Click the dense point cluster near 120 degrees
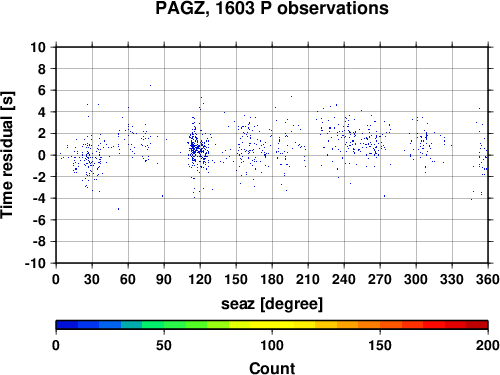The image size is (500, 375). pyautogui.click(x=199, y=149)
